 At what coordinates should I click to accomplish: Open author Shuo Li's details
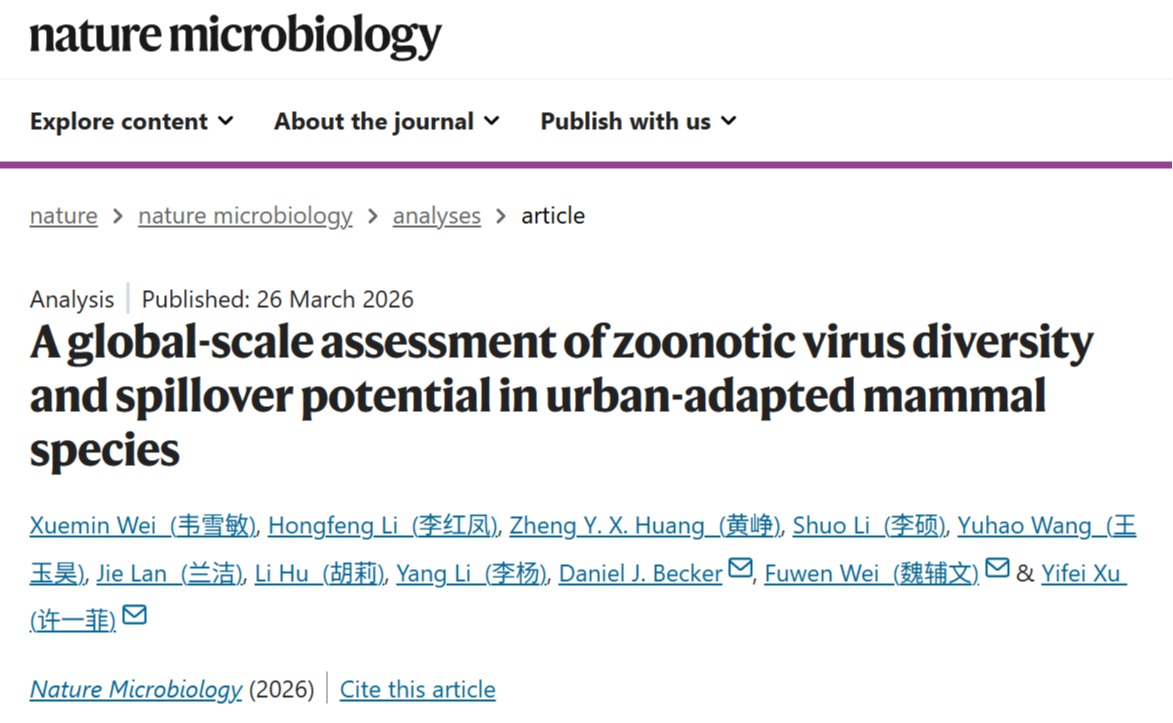point(869,526)
